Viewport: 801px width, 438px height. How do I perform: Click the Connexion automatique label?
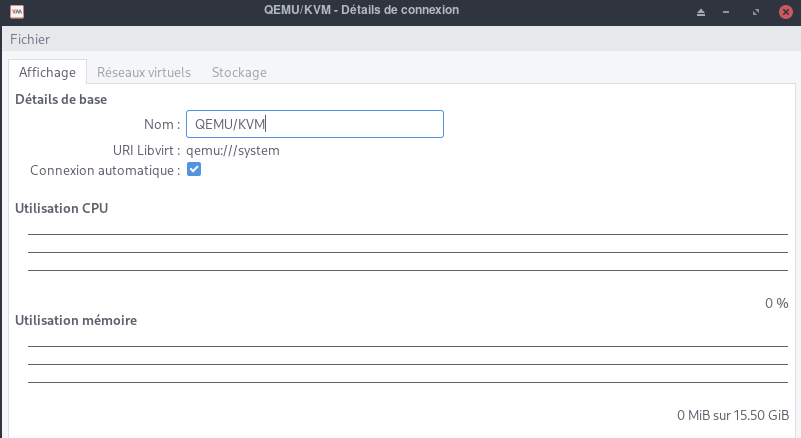[x=105, y=170]
